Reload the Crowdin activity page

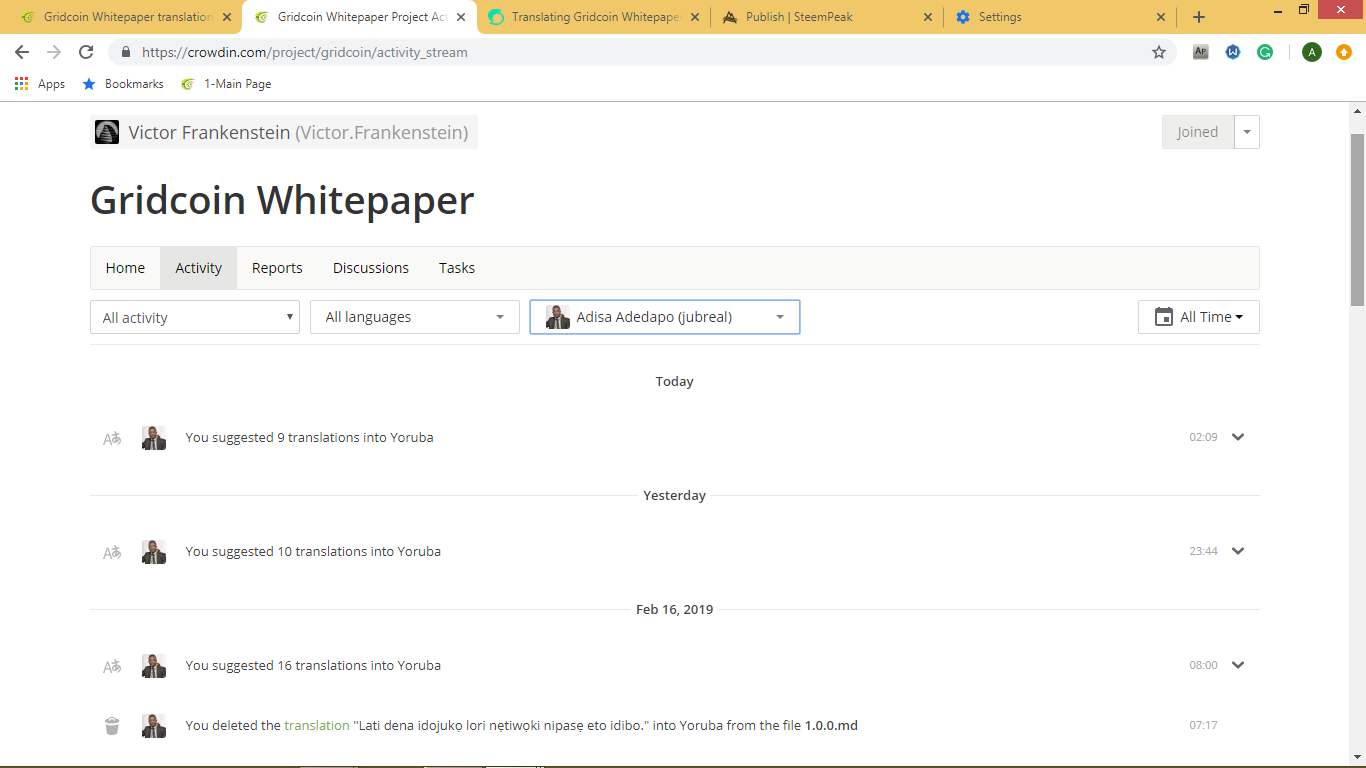pyautogui.click(x=86, y=52)
